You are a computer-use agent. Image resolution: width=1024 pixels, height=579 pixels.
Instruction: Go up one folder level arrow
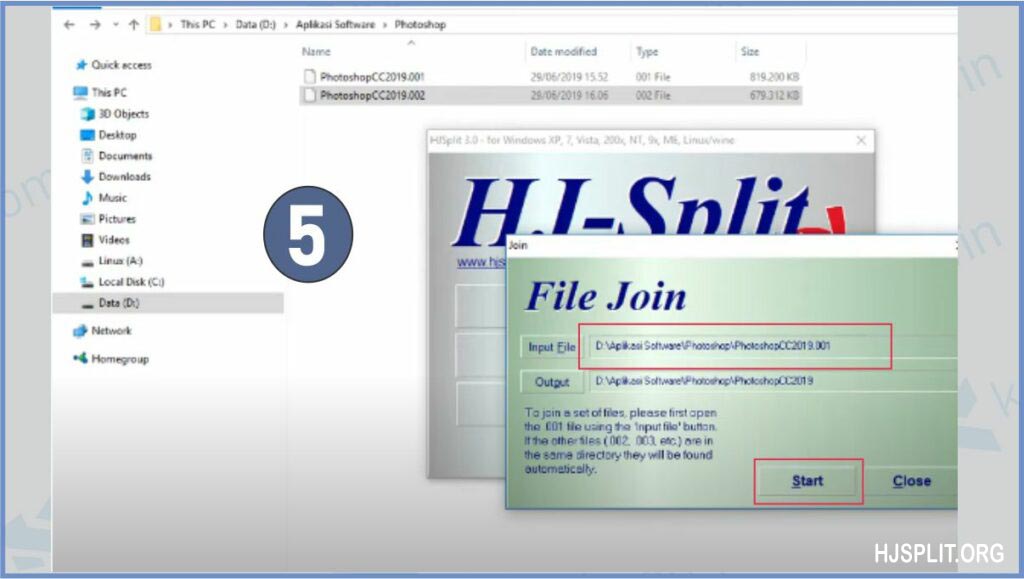[x=134, y=25]
